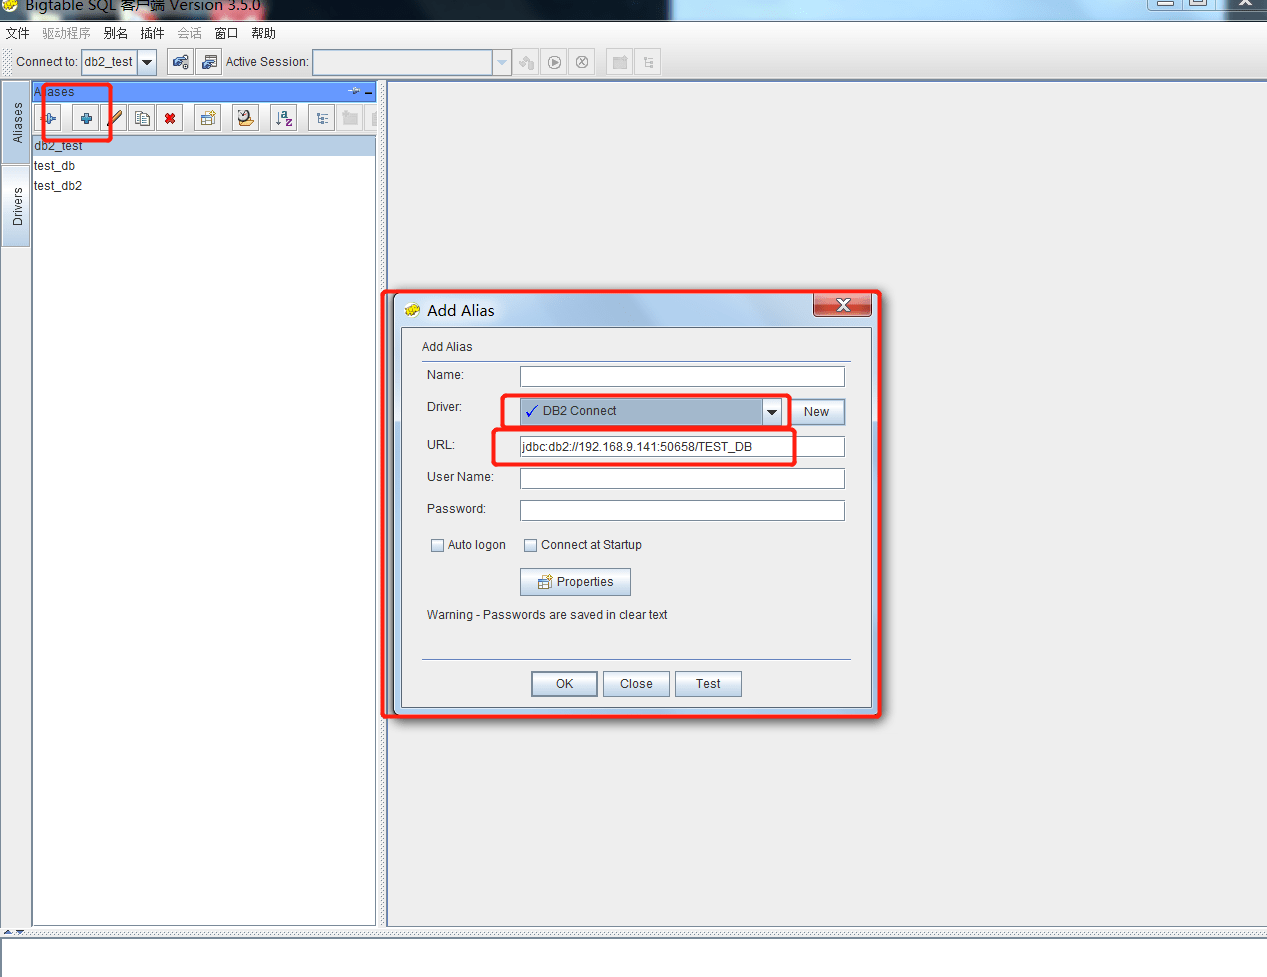The image size is (1267, 977).
Task: Toggle the Connect at Startup checkbox
Action: click(531, 545)
